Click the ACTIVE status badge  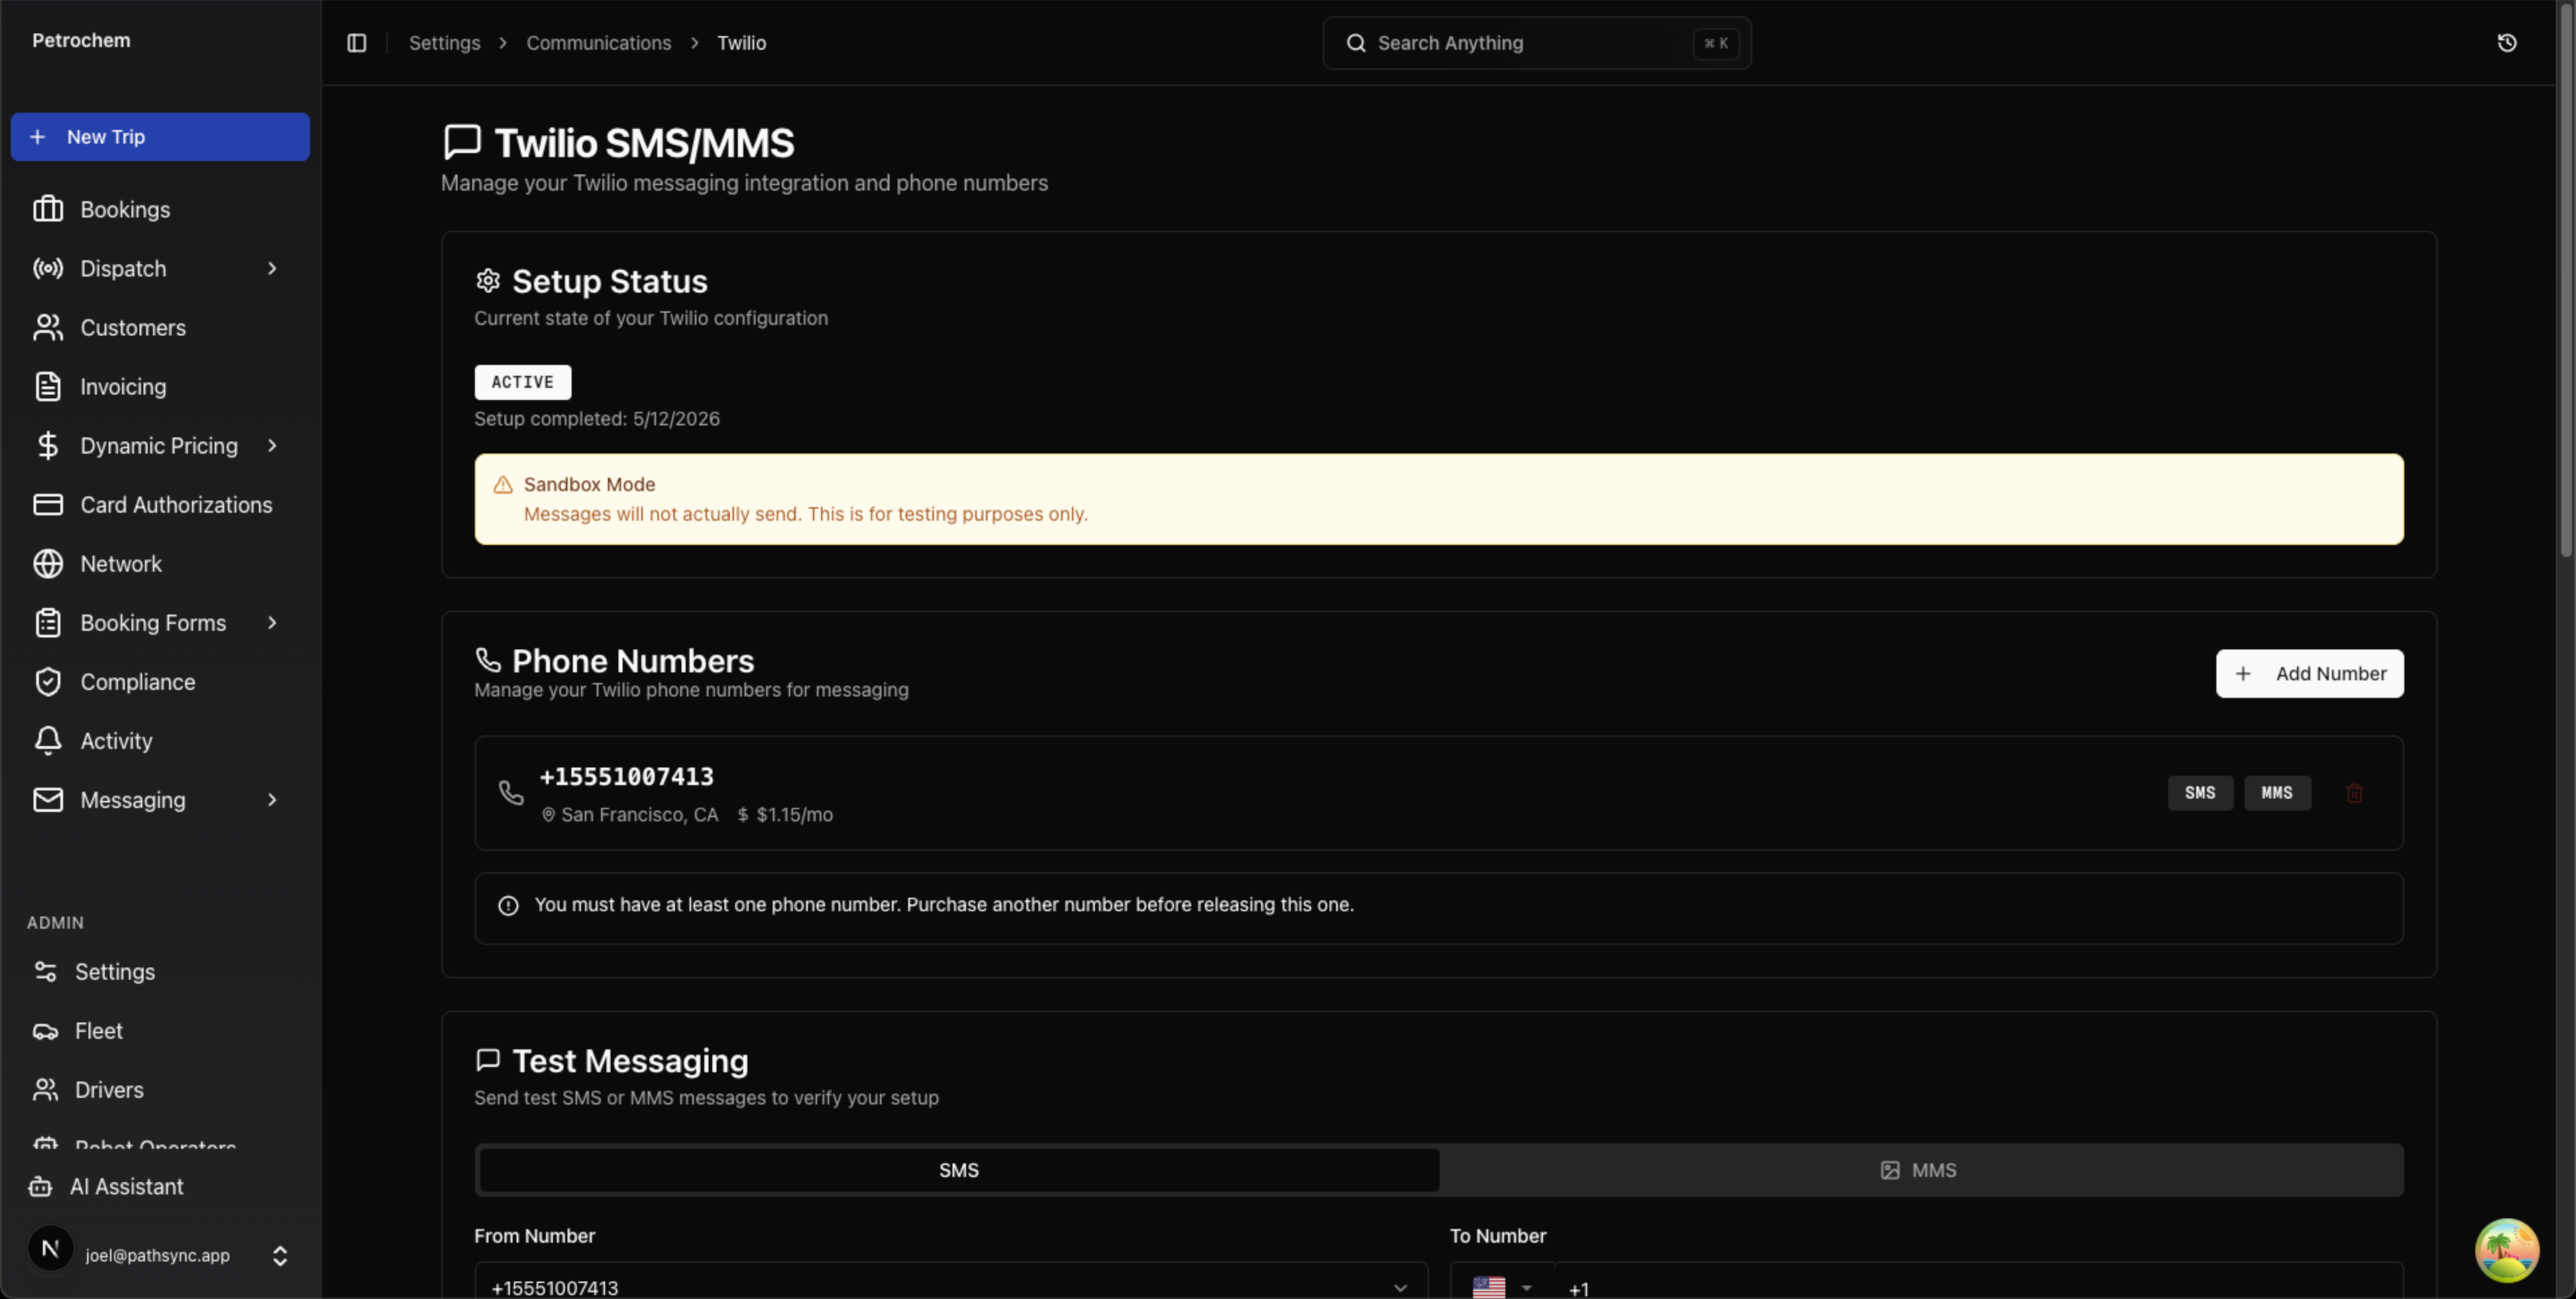coord(523,382)
